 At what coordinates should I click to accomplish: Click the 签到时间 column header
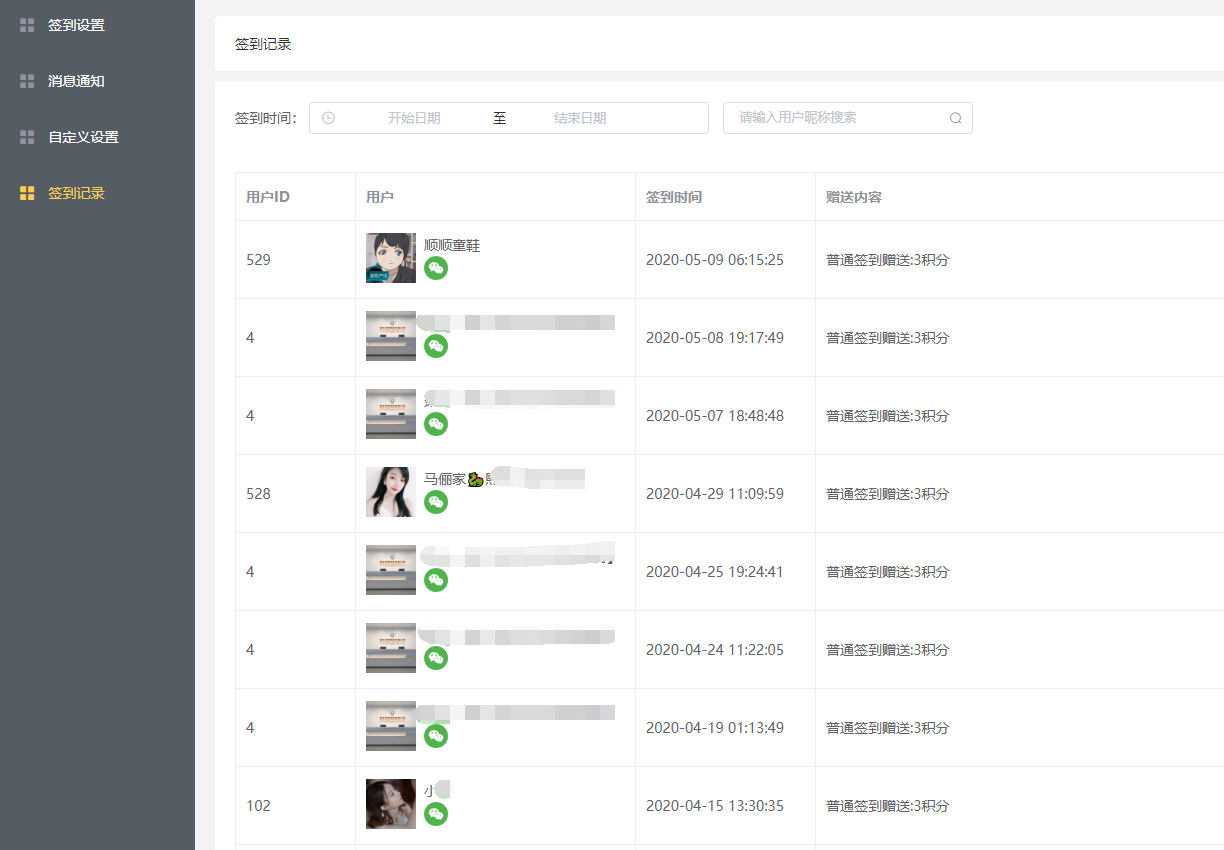click(x=674, y=197)
